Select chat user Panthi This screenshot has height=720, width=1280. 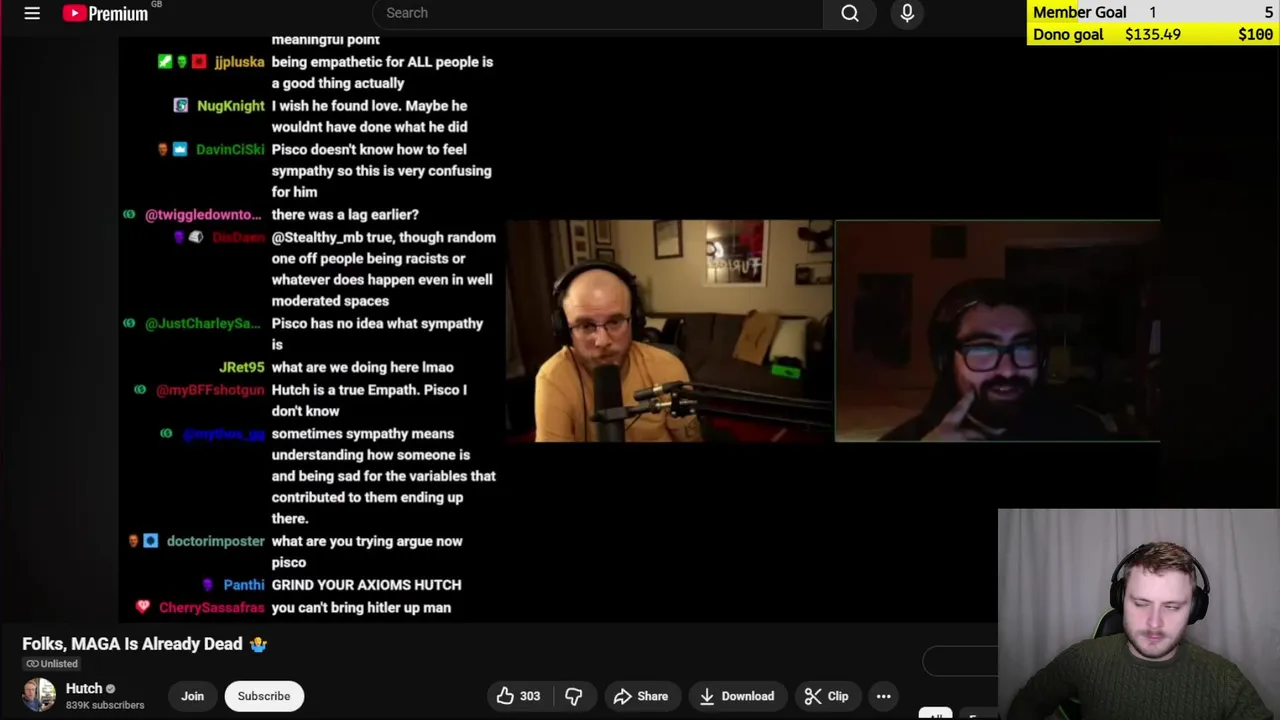tap(244, 585)
